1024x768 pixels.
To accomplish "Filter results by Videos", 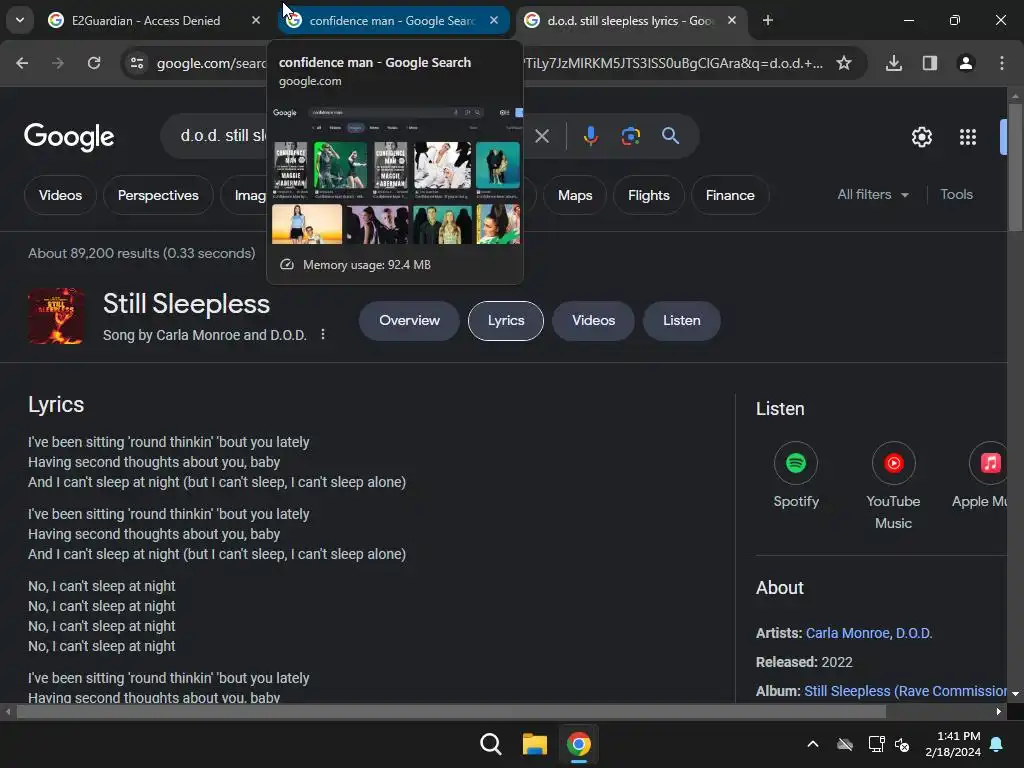I will (60, 195).
